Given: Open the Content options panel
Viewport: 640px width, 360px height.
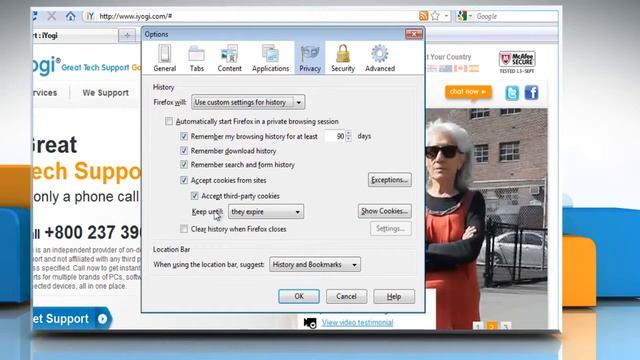Looking at the screenshot, I should 229,58.
